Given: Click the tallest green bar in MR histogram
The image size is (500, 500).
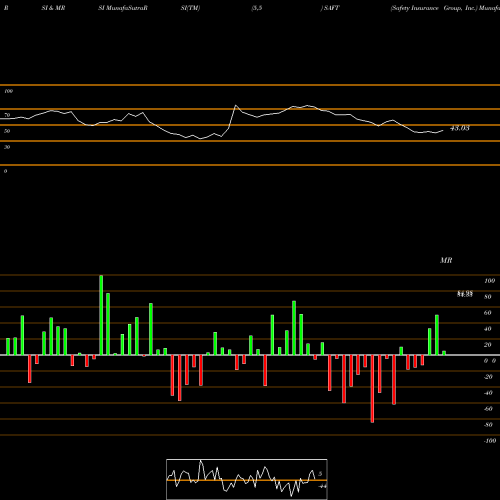Looking at the screenshot, I should pos(101,315).
